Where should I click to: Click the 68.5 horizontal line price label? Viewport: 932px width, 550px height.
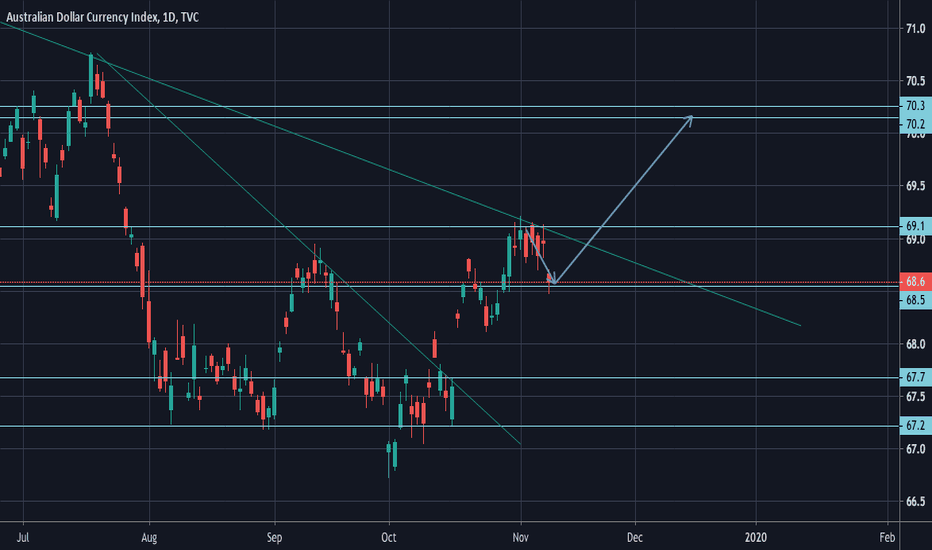(x=916, y=300)
